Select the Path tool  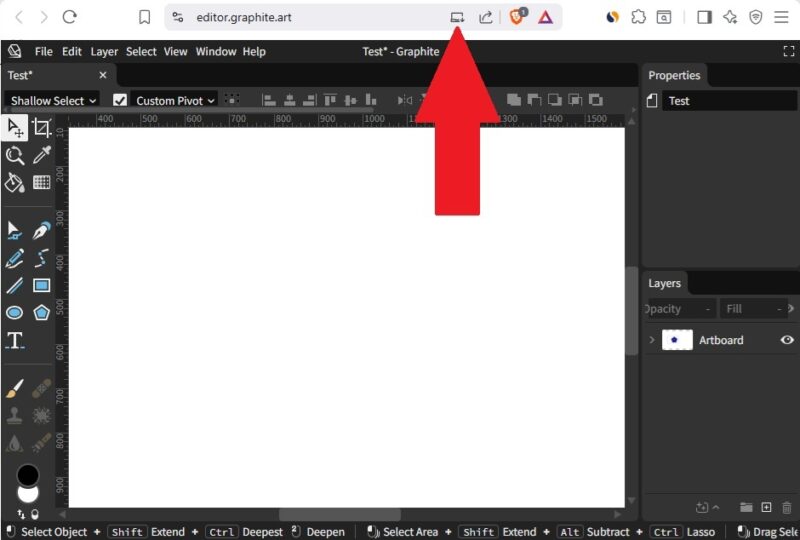[15, 231]
